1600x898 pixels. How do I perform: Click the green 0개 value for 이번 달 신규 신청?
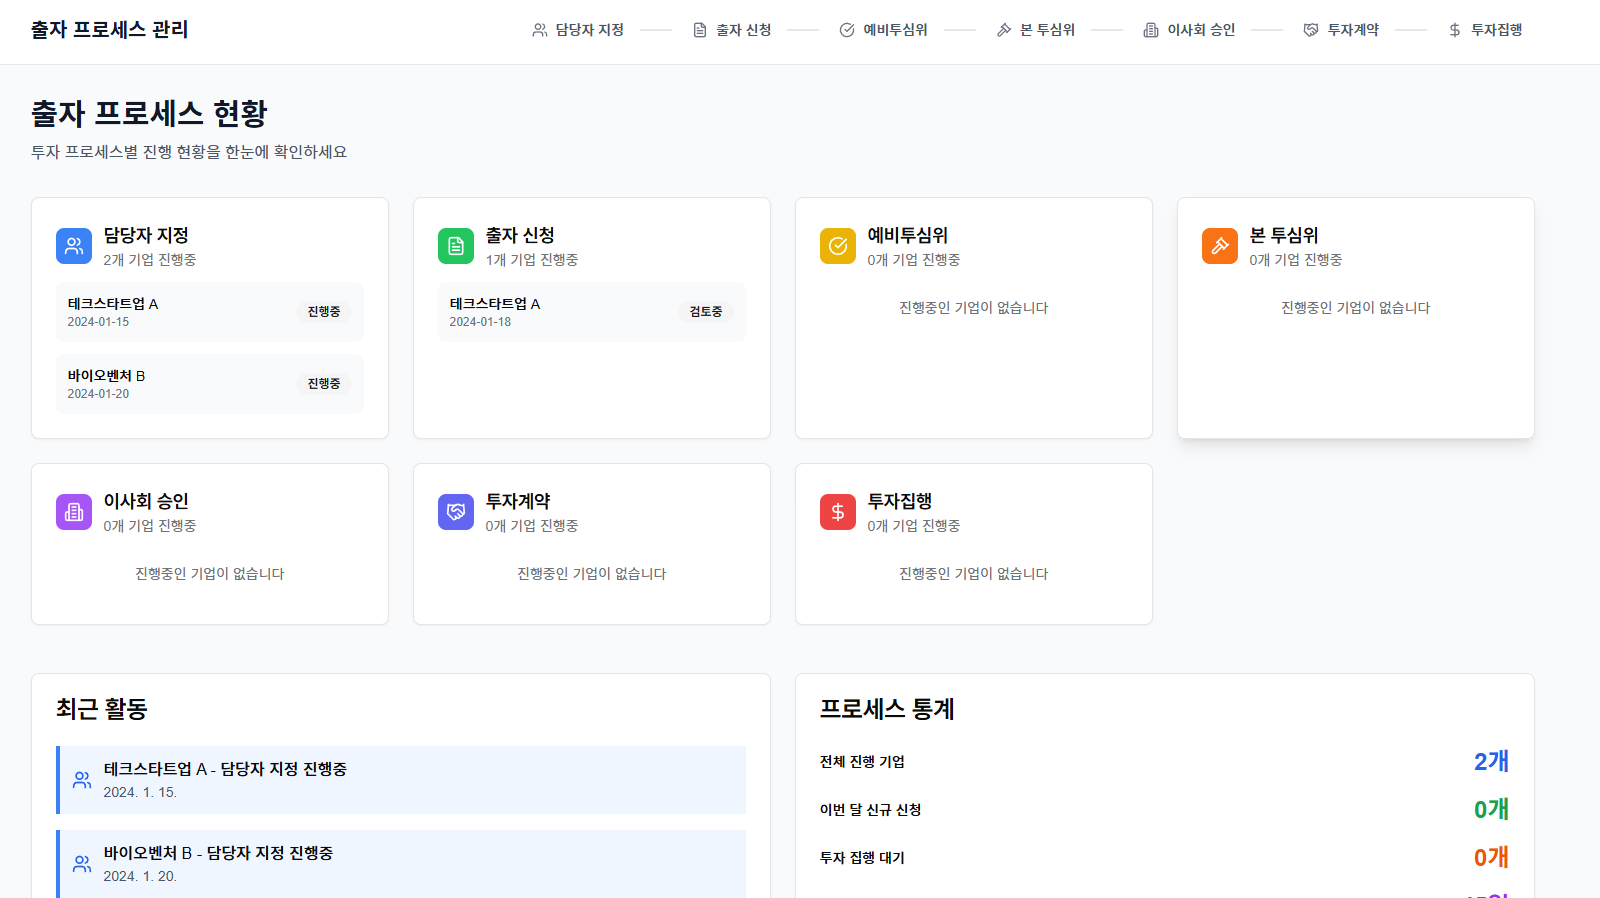click(1491, 809)
